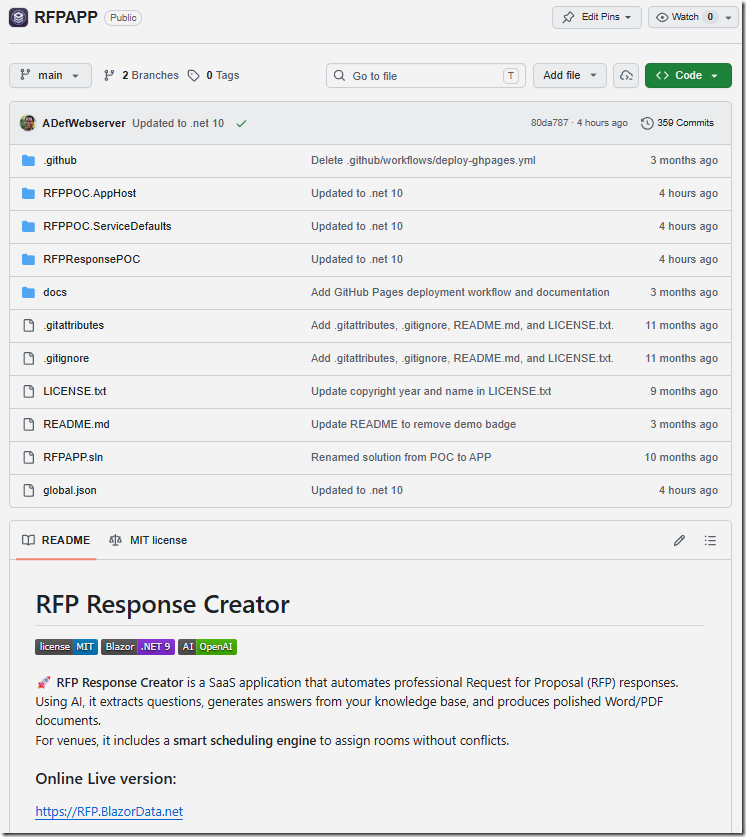Click the .gitignore file icon

pyautogui.click(x=29, y=358)
